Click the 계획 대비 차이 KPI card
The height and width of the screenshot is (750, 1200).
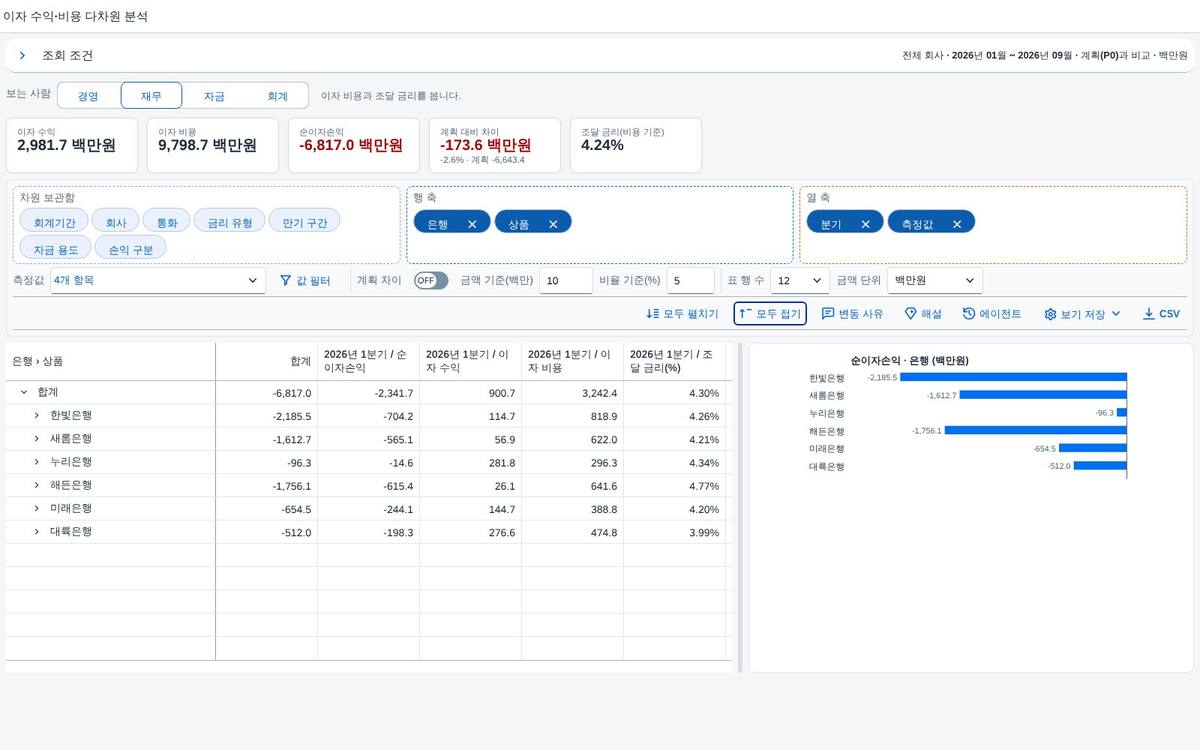[495, 145]
